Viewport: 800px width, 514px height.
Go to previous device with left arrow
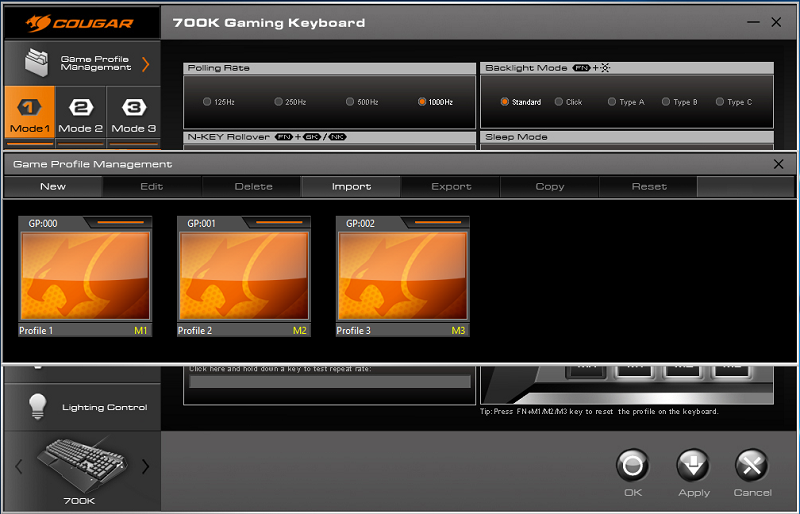(19, 466)
